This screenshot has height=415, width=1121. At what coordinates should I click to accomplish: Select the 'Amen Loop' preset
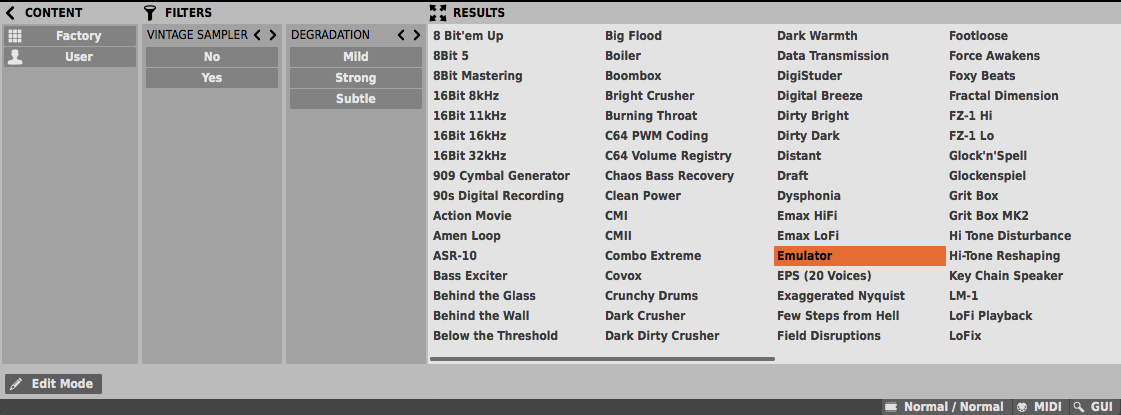coord(467,236)
